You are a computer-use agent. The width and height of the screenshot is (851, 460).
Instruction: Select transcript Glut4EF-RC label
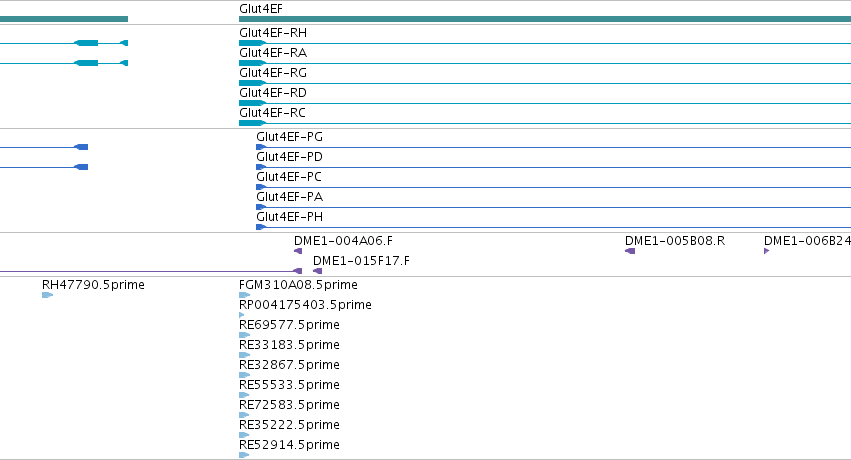coord(272,113)
